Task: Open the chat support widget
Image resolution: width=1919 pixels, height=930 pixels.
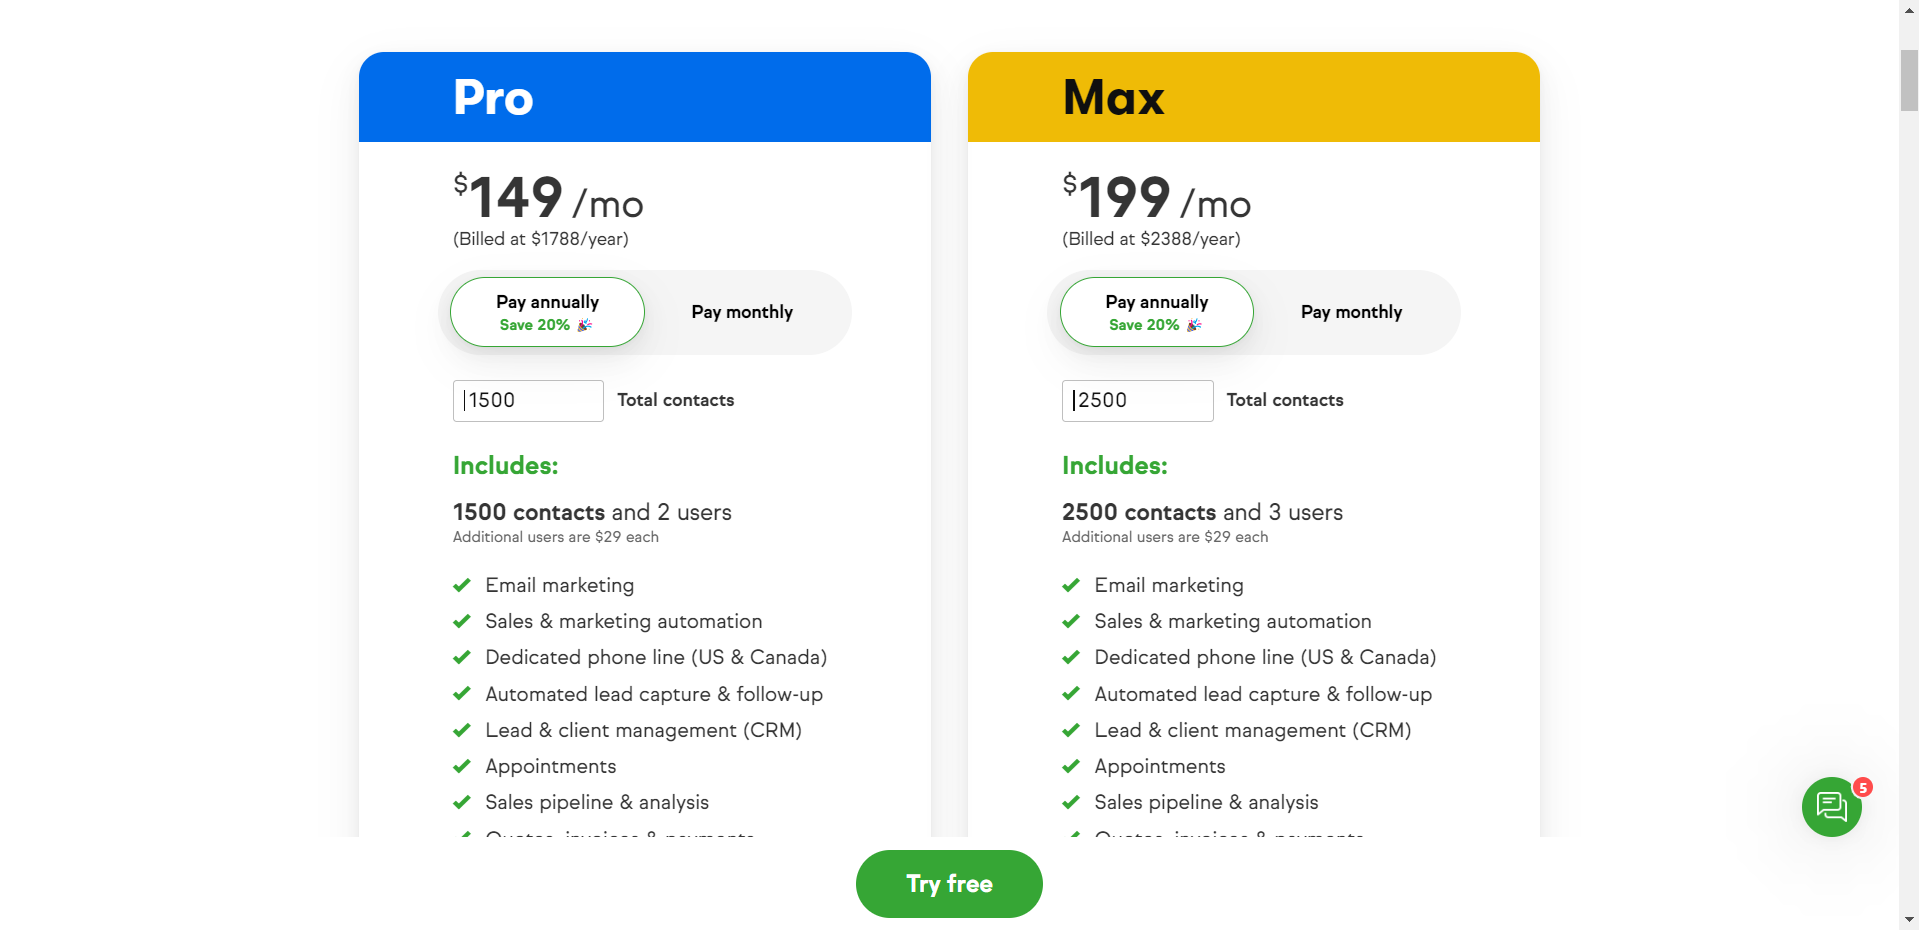Action: 1830,807
